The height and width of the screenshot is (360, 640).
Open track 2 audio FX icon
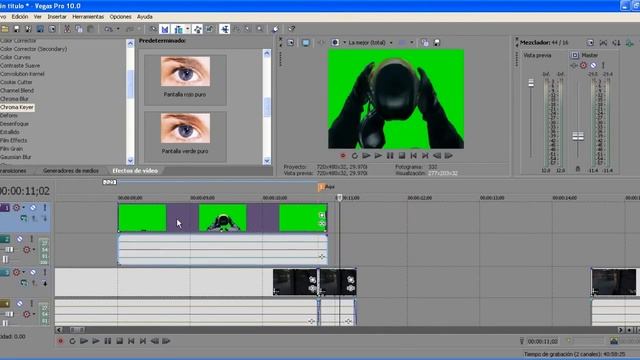point(27,249)
